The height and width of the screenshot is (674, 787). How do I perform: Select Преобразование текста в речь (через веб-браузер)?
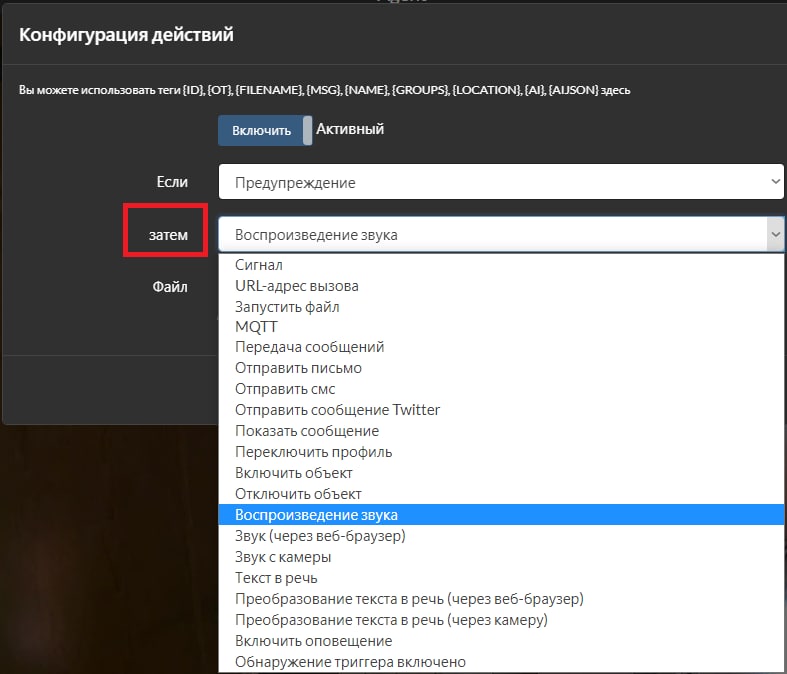(x=501, y=599)
